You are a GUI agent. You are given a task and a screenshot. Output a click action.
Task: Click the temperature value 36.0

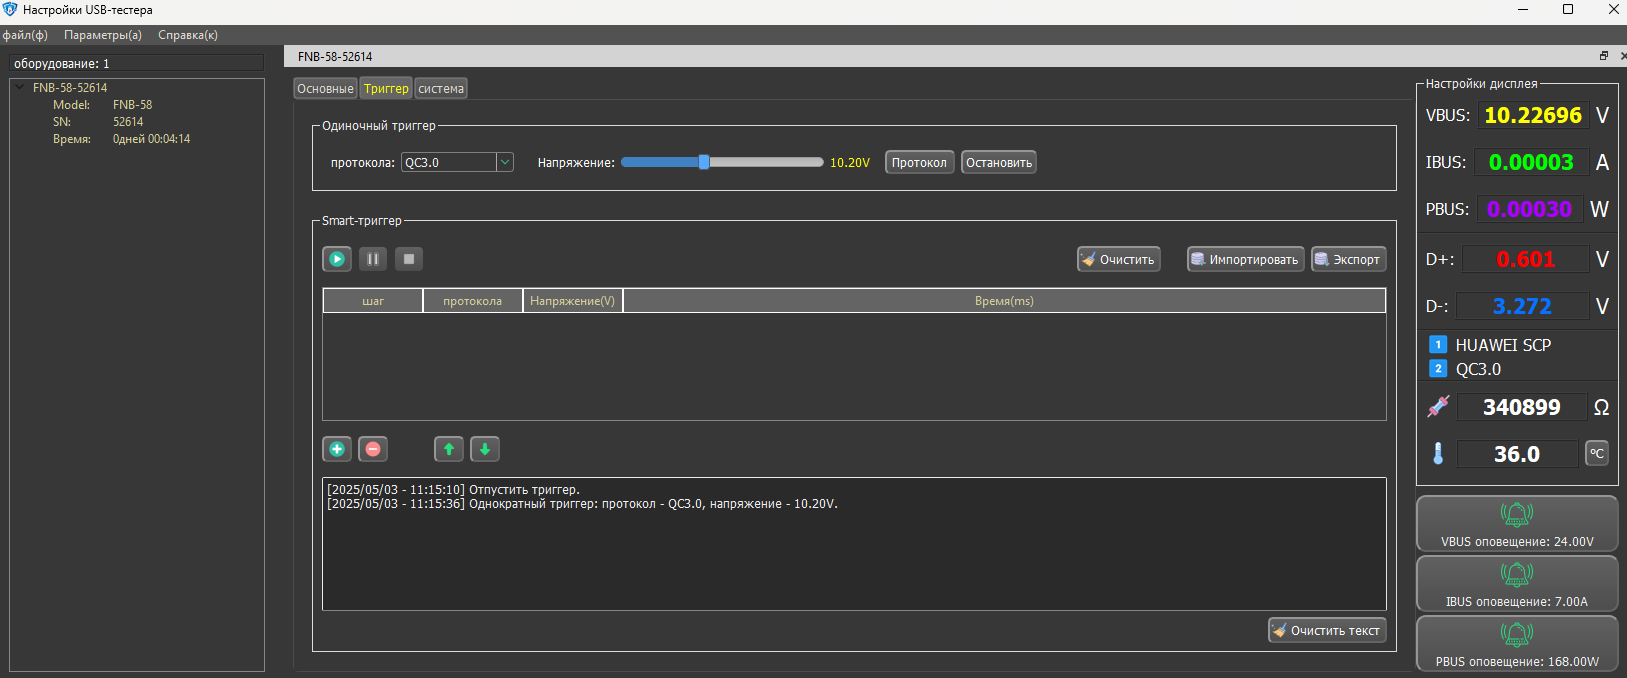click(1517, 454)
